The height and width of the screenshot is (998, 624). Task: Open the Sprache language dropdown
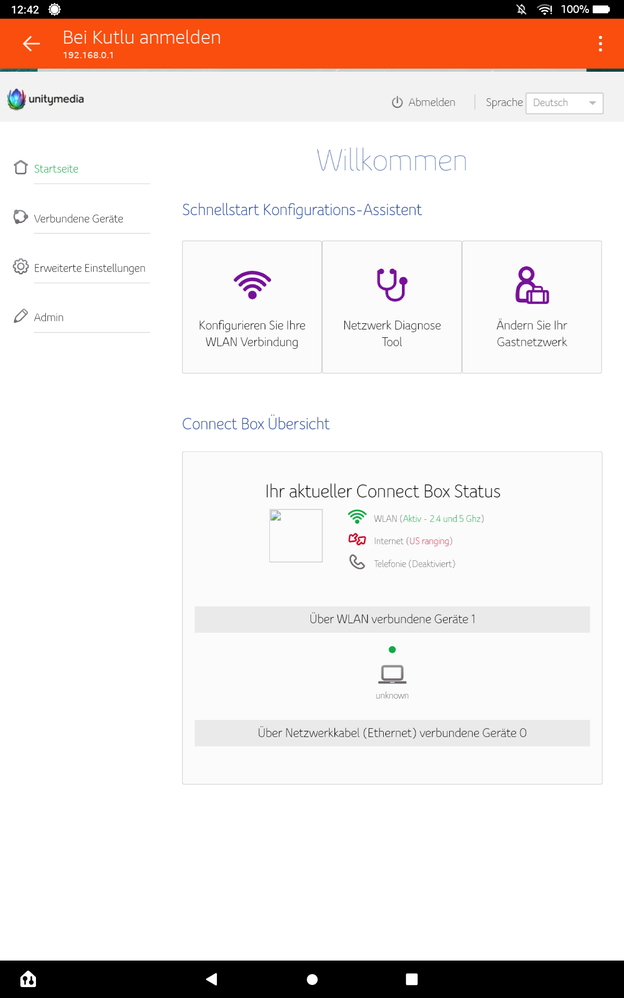tap(563, 103)
